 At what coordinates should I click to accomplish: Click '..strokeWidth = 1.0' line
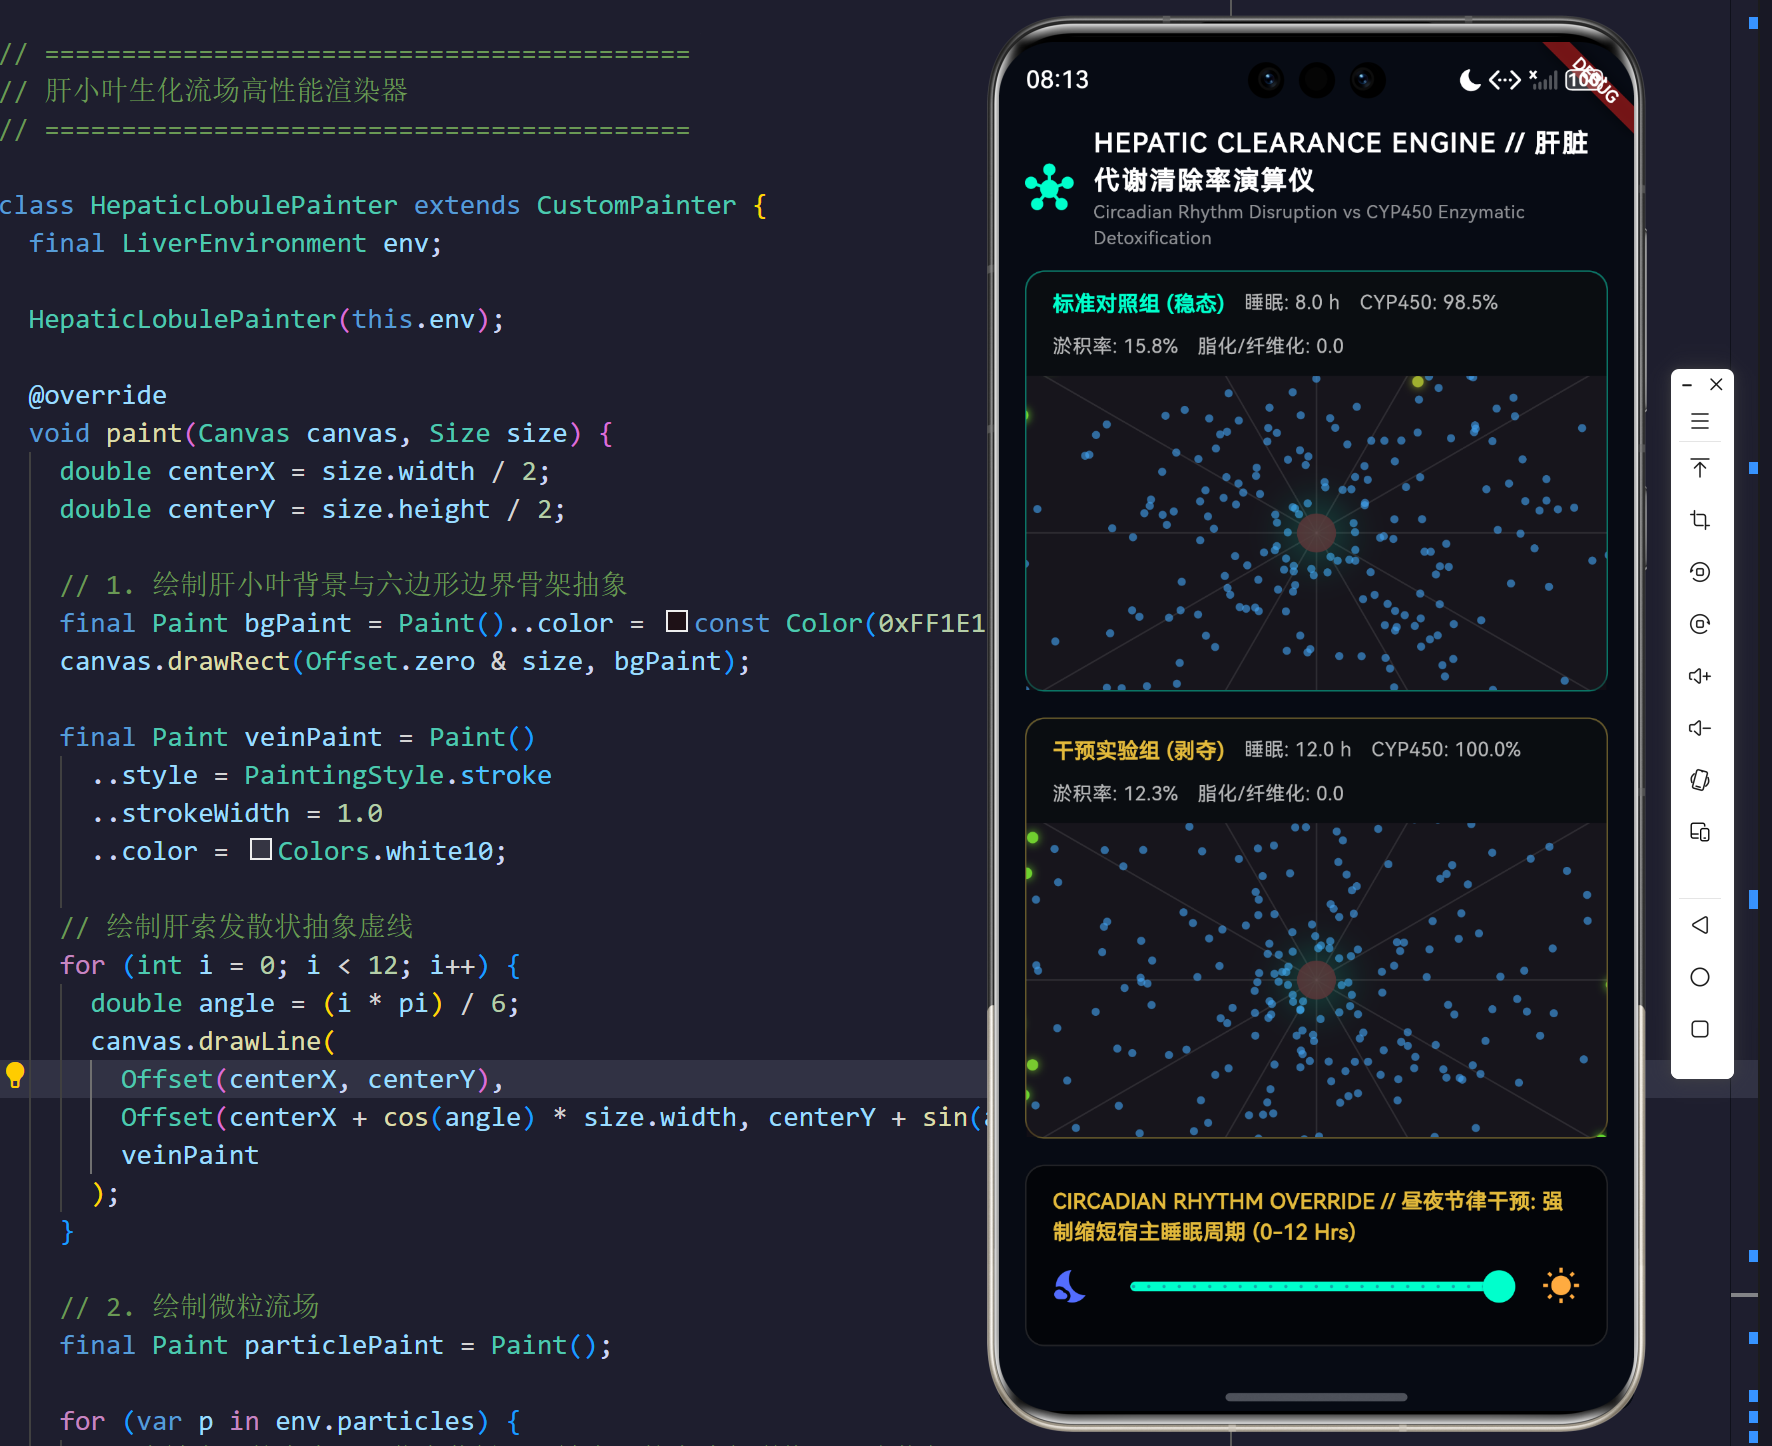(236, 813)
